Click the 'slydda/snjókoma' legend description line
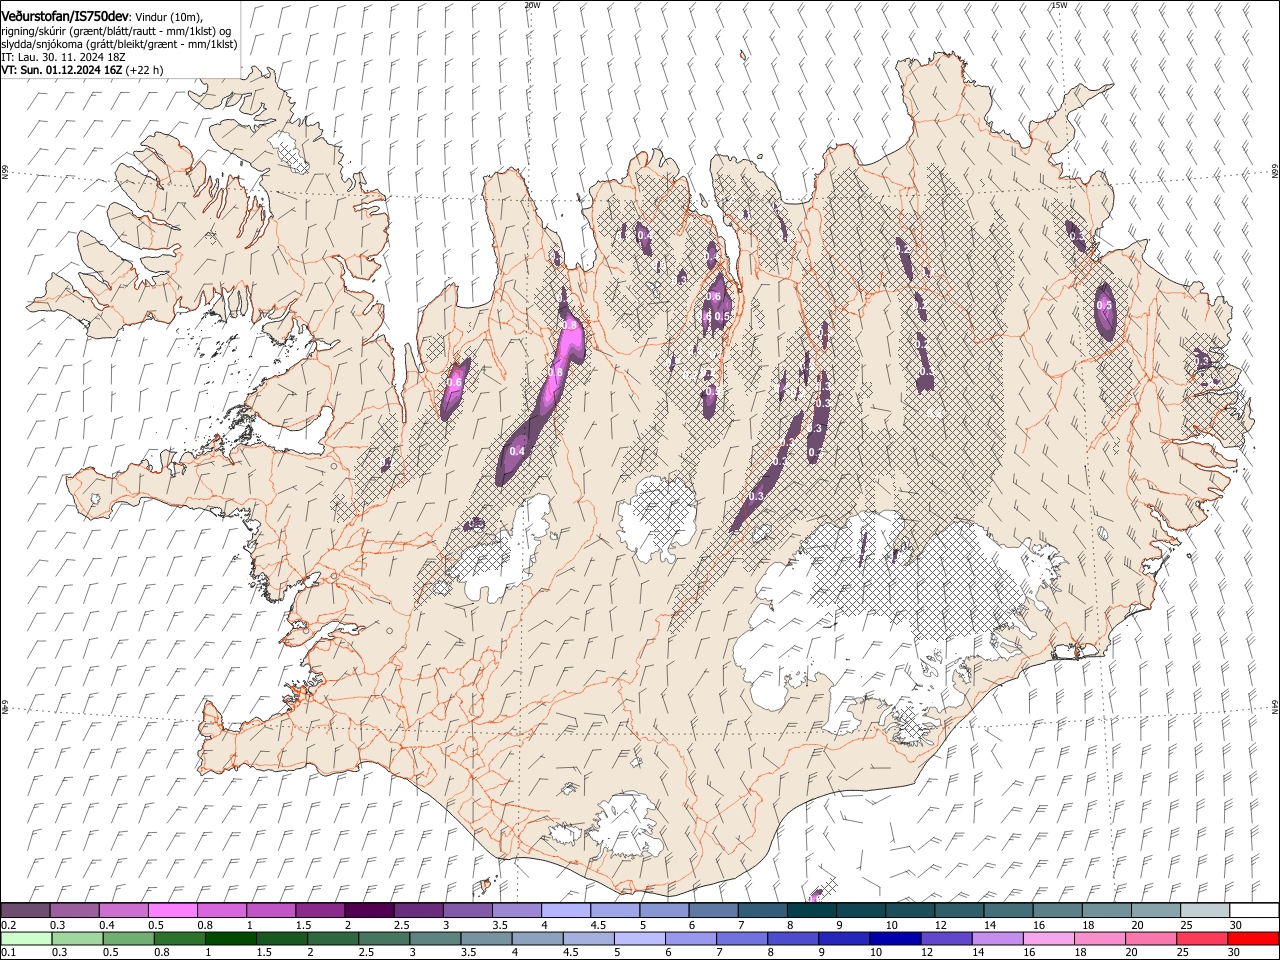 pyautogui.click(x=119, y=44)
